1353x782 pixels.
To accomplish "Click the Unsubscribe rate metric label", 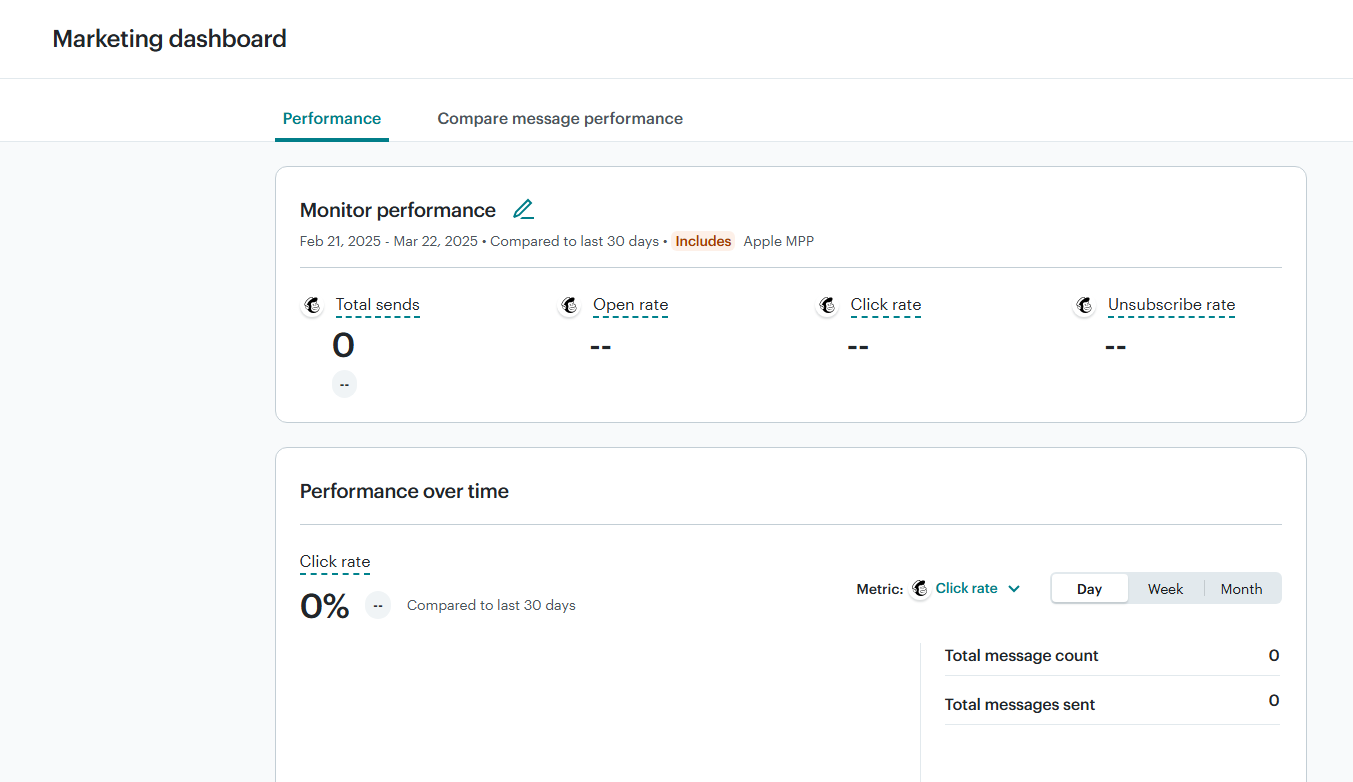I will [x=1171, y=305].
